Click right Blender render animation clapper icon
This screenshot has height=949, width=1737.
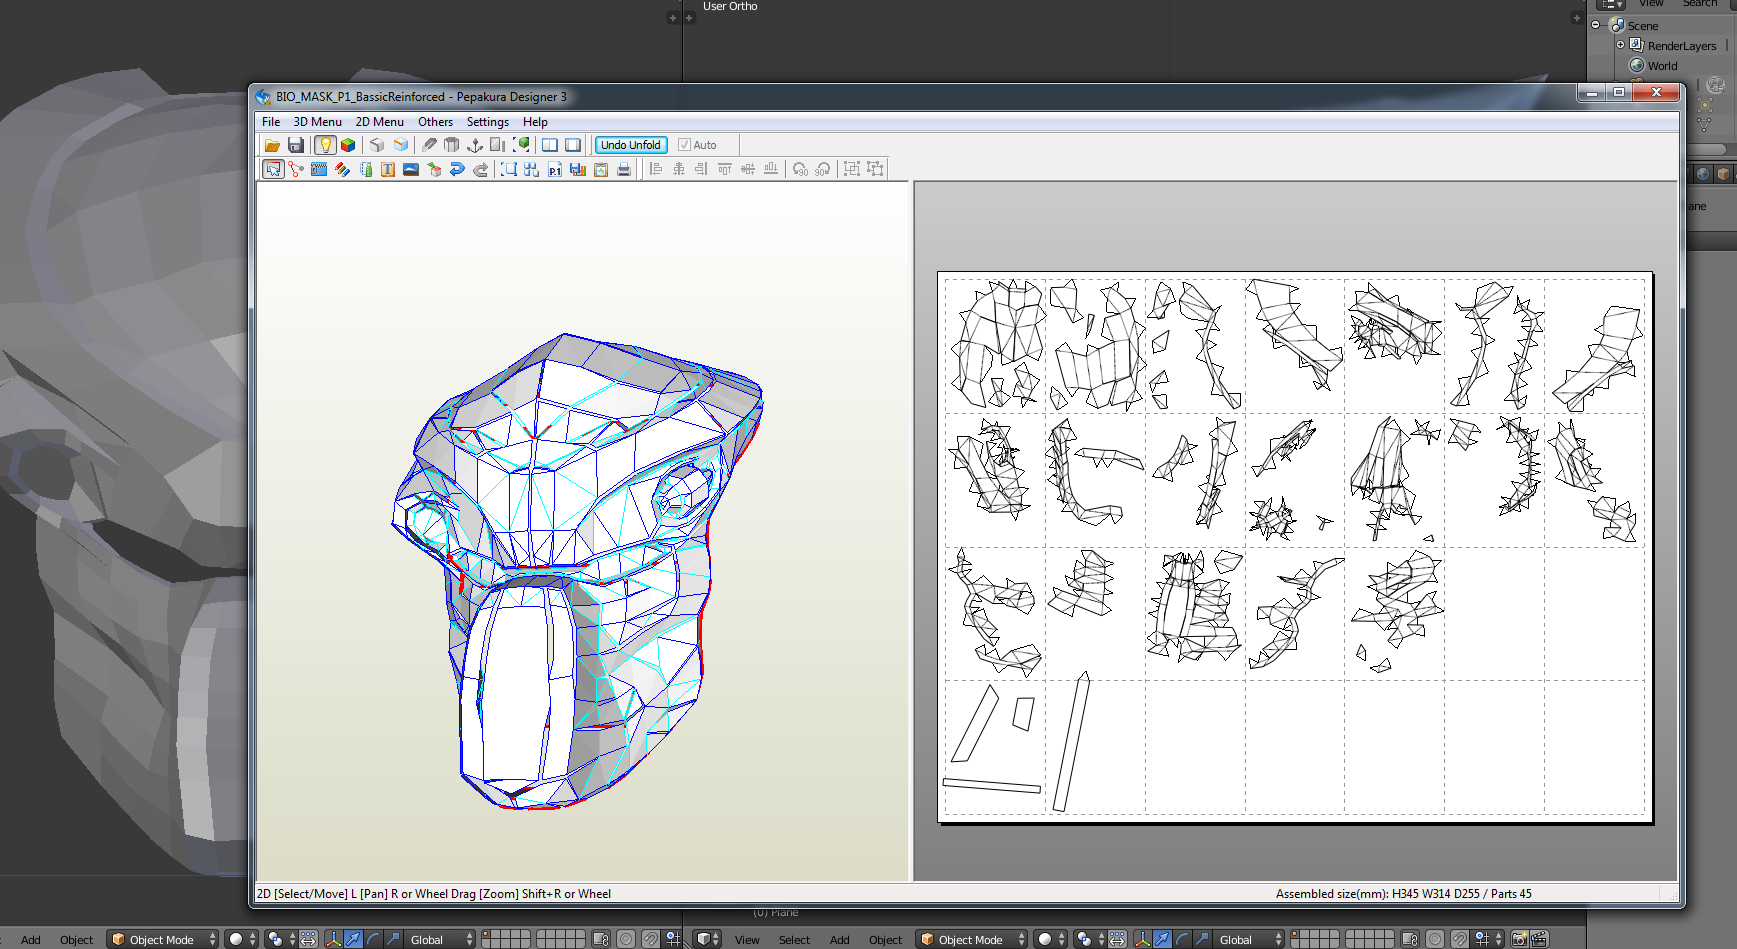coord(1539,939)
